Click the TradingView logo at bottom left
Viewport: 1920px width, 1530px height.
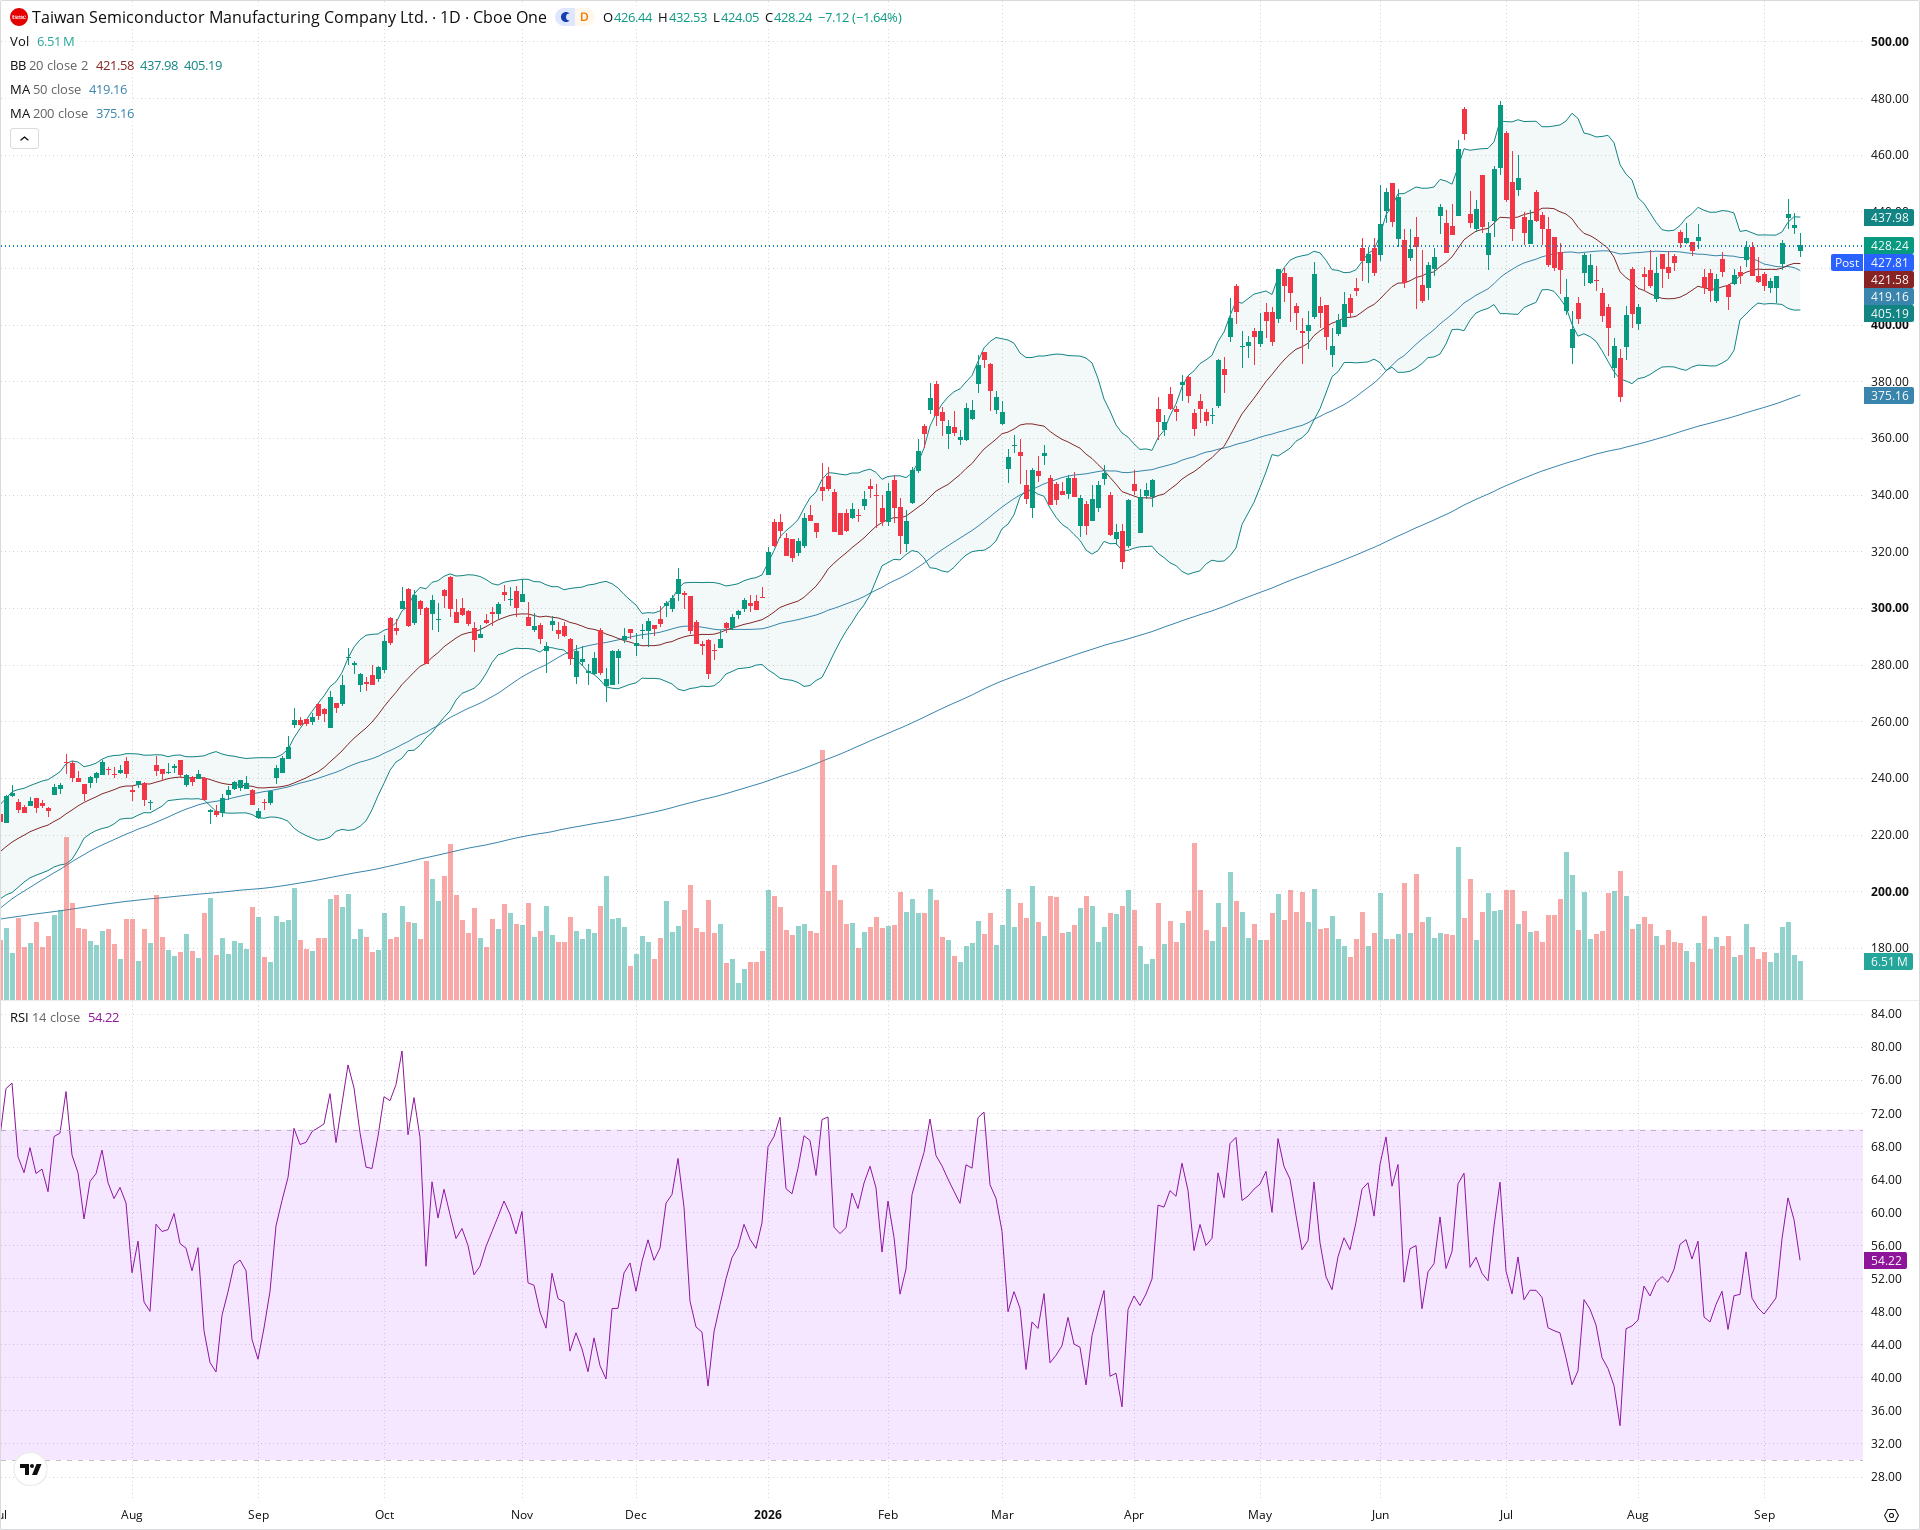31,1469
